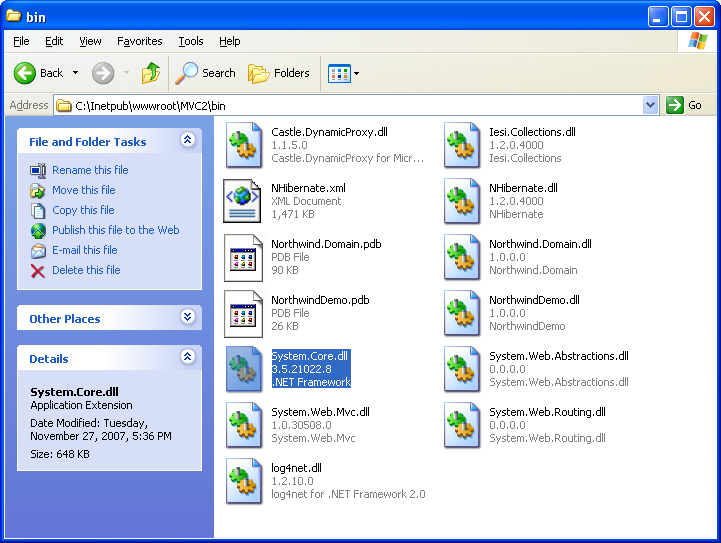Image resolution: width=721 pixels, height=543 pixels.
Task: Click the highlighted System.Core.dll name
Action: pos(309,356)
